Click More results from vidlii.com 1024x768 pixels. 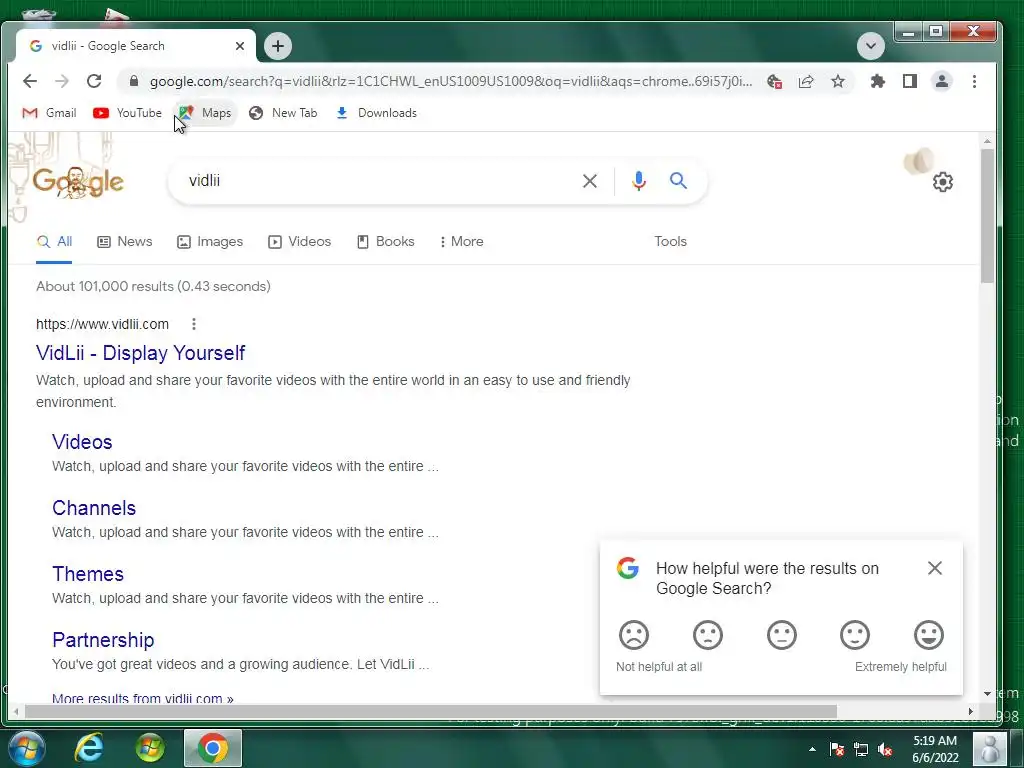(x=142, y=698)
